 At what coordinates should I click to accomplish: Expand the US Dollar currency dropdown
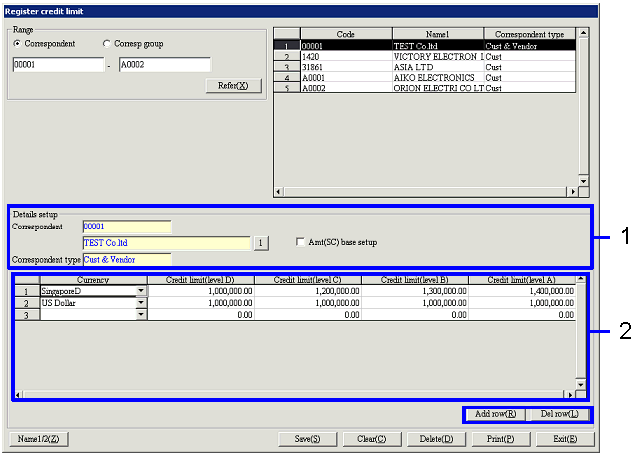point(140,302)
